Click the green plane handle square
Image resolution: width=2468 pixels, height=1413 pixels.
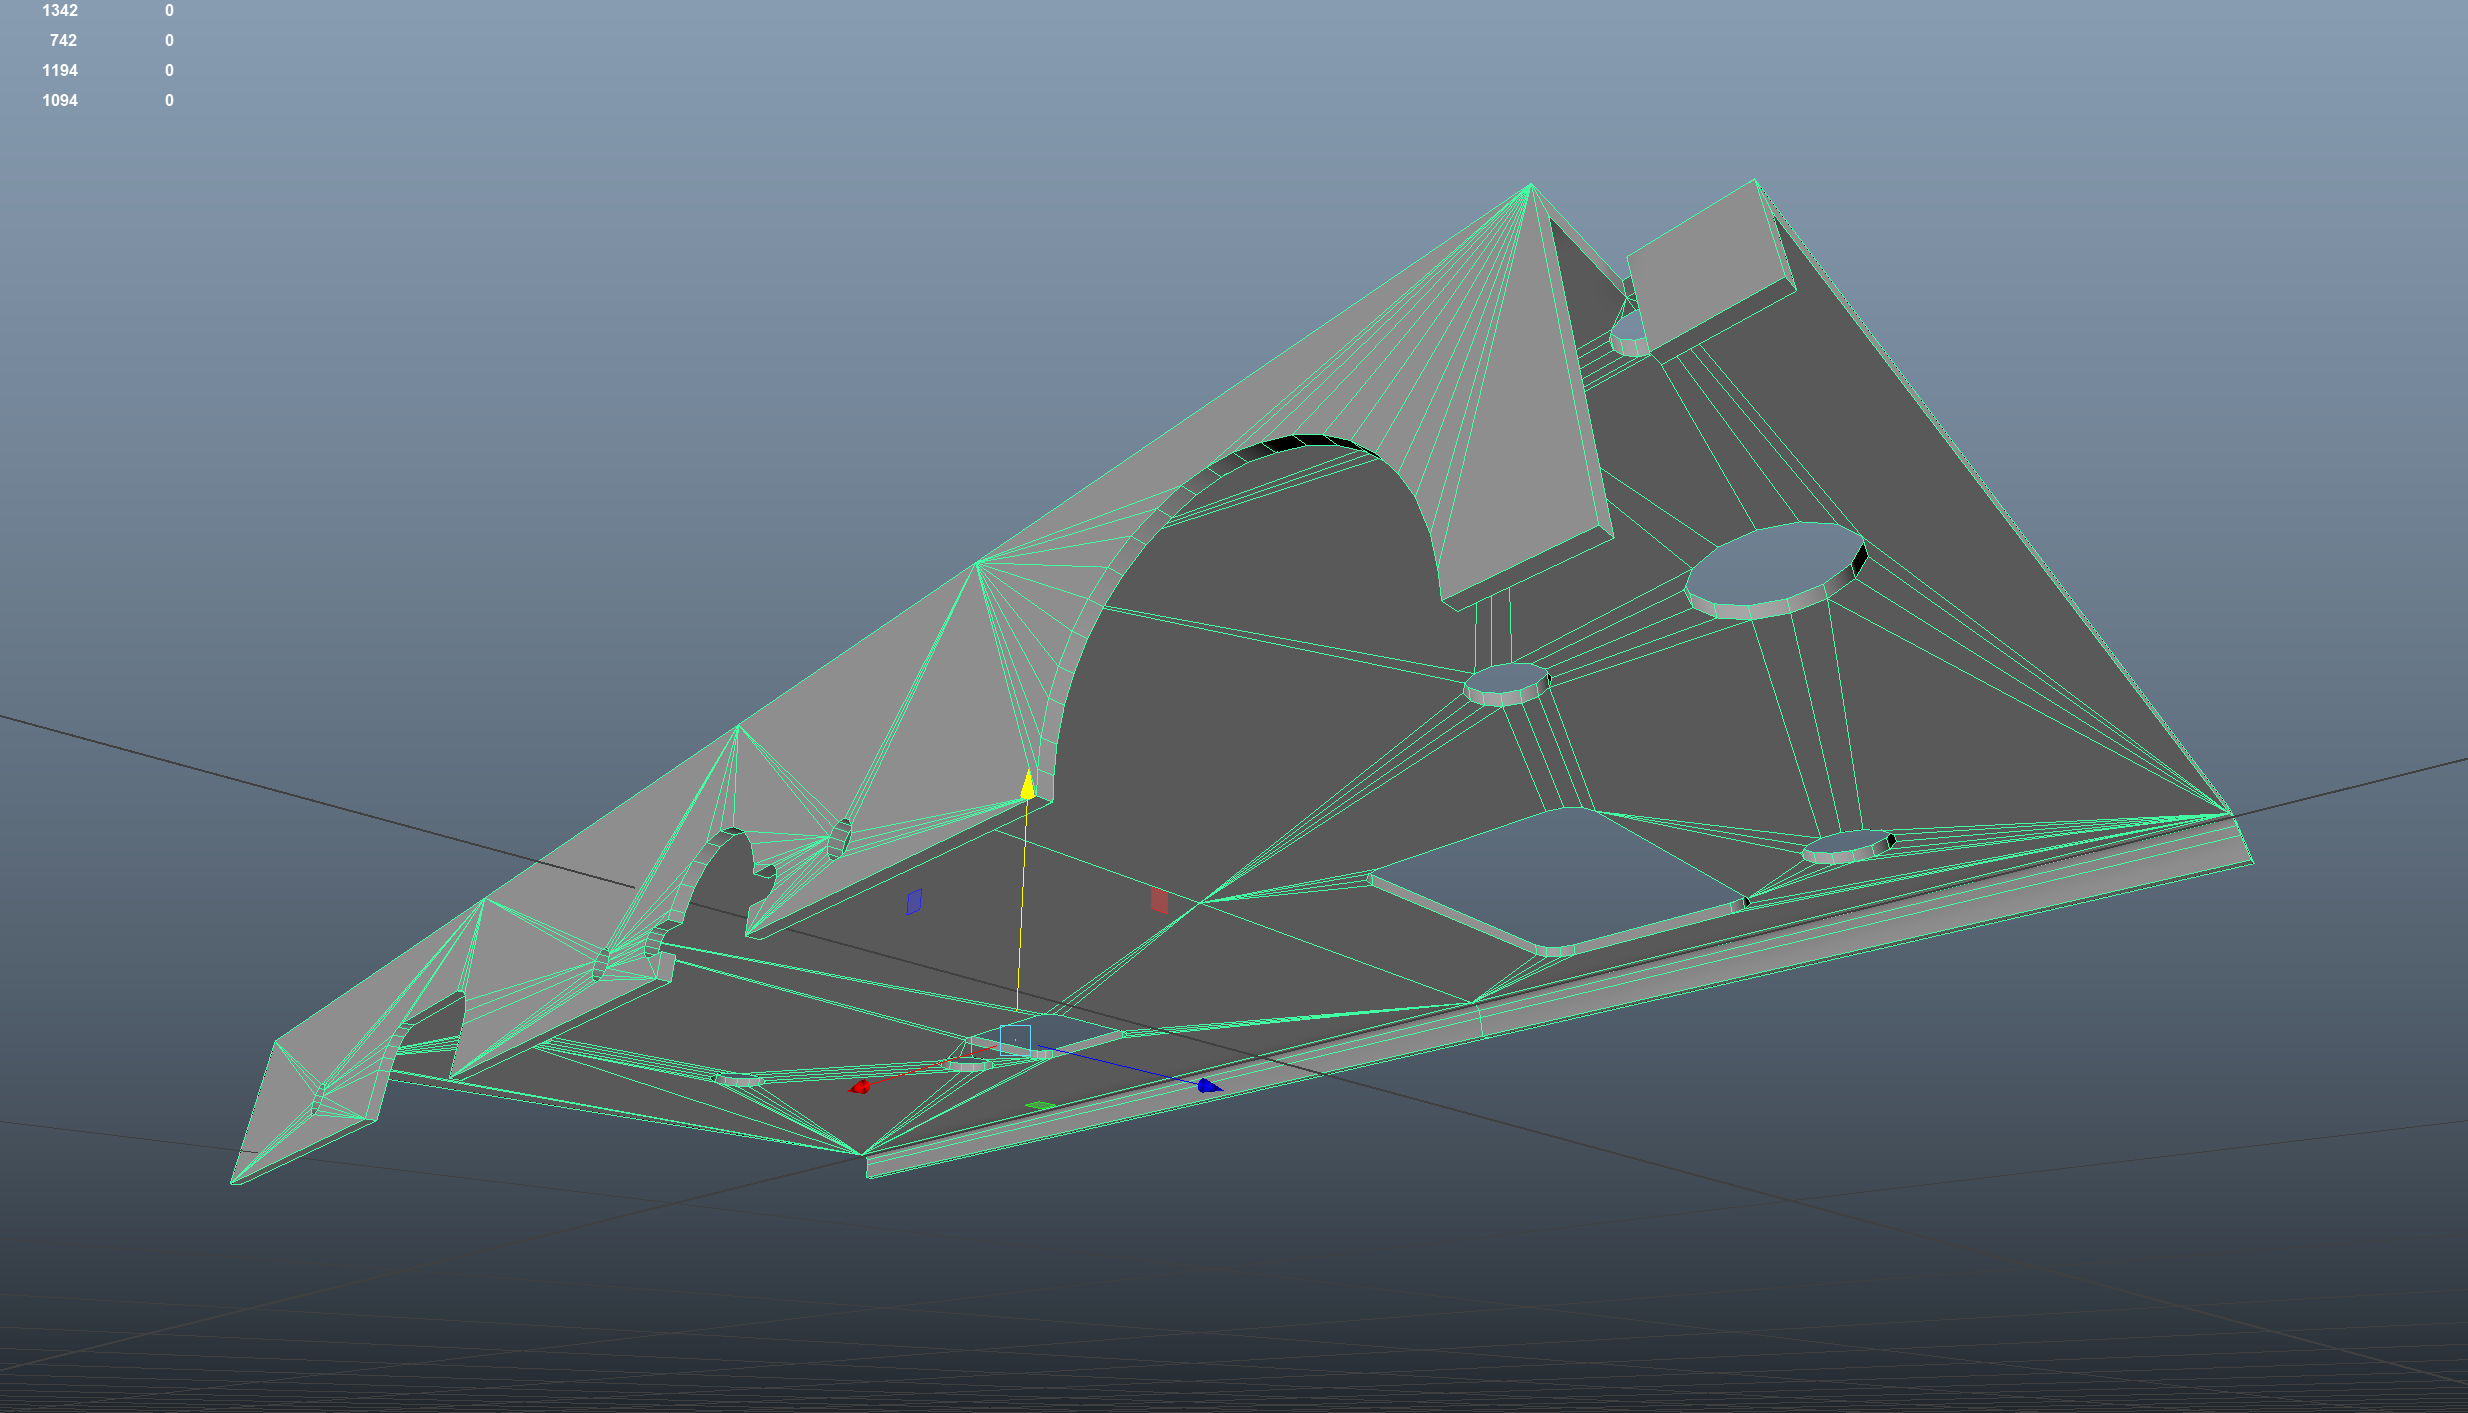pos(1041,1106)
